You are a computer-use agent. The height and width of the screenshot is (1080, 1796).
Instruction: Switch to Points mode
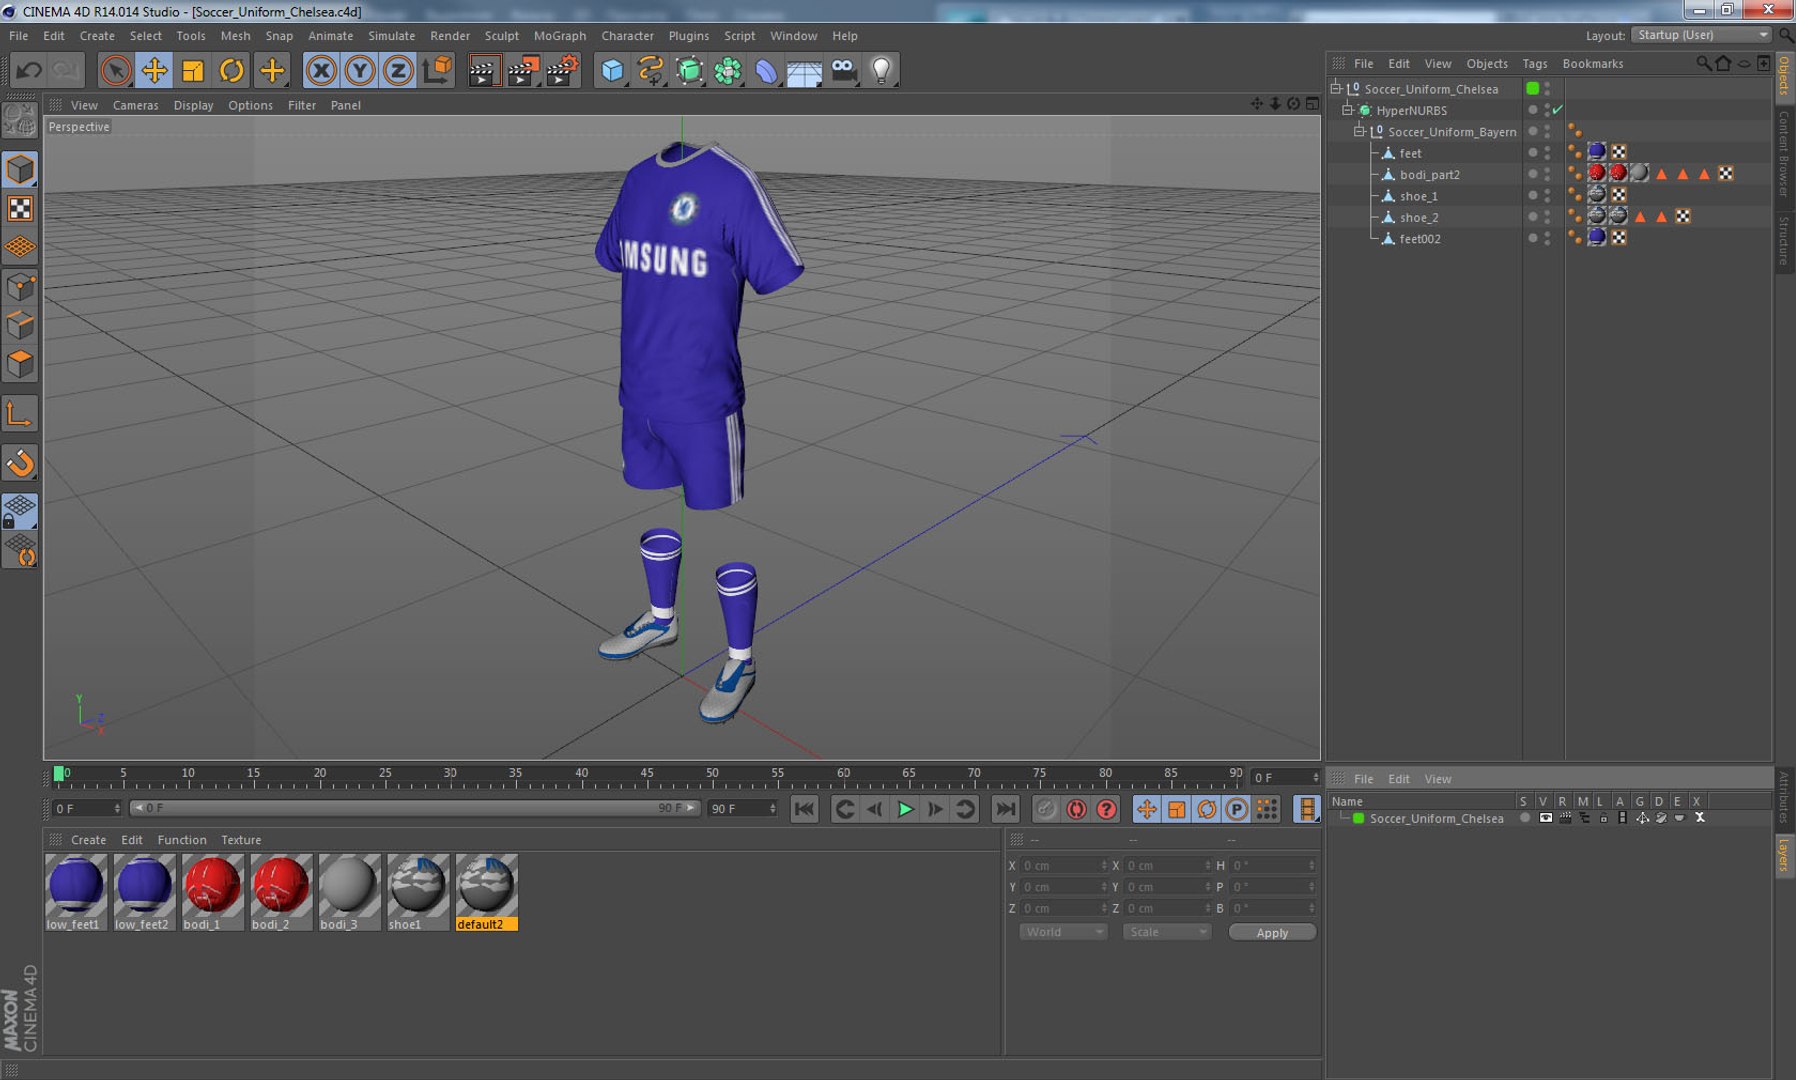coord(20,287)
